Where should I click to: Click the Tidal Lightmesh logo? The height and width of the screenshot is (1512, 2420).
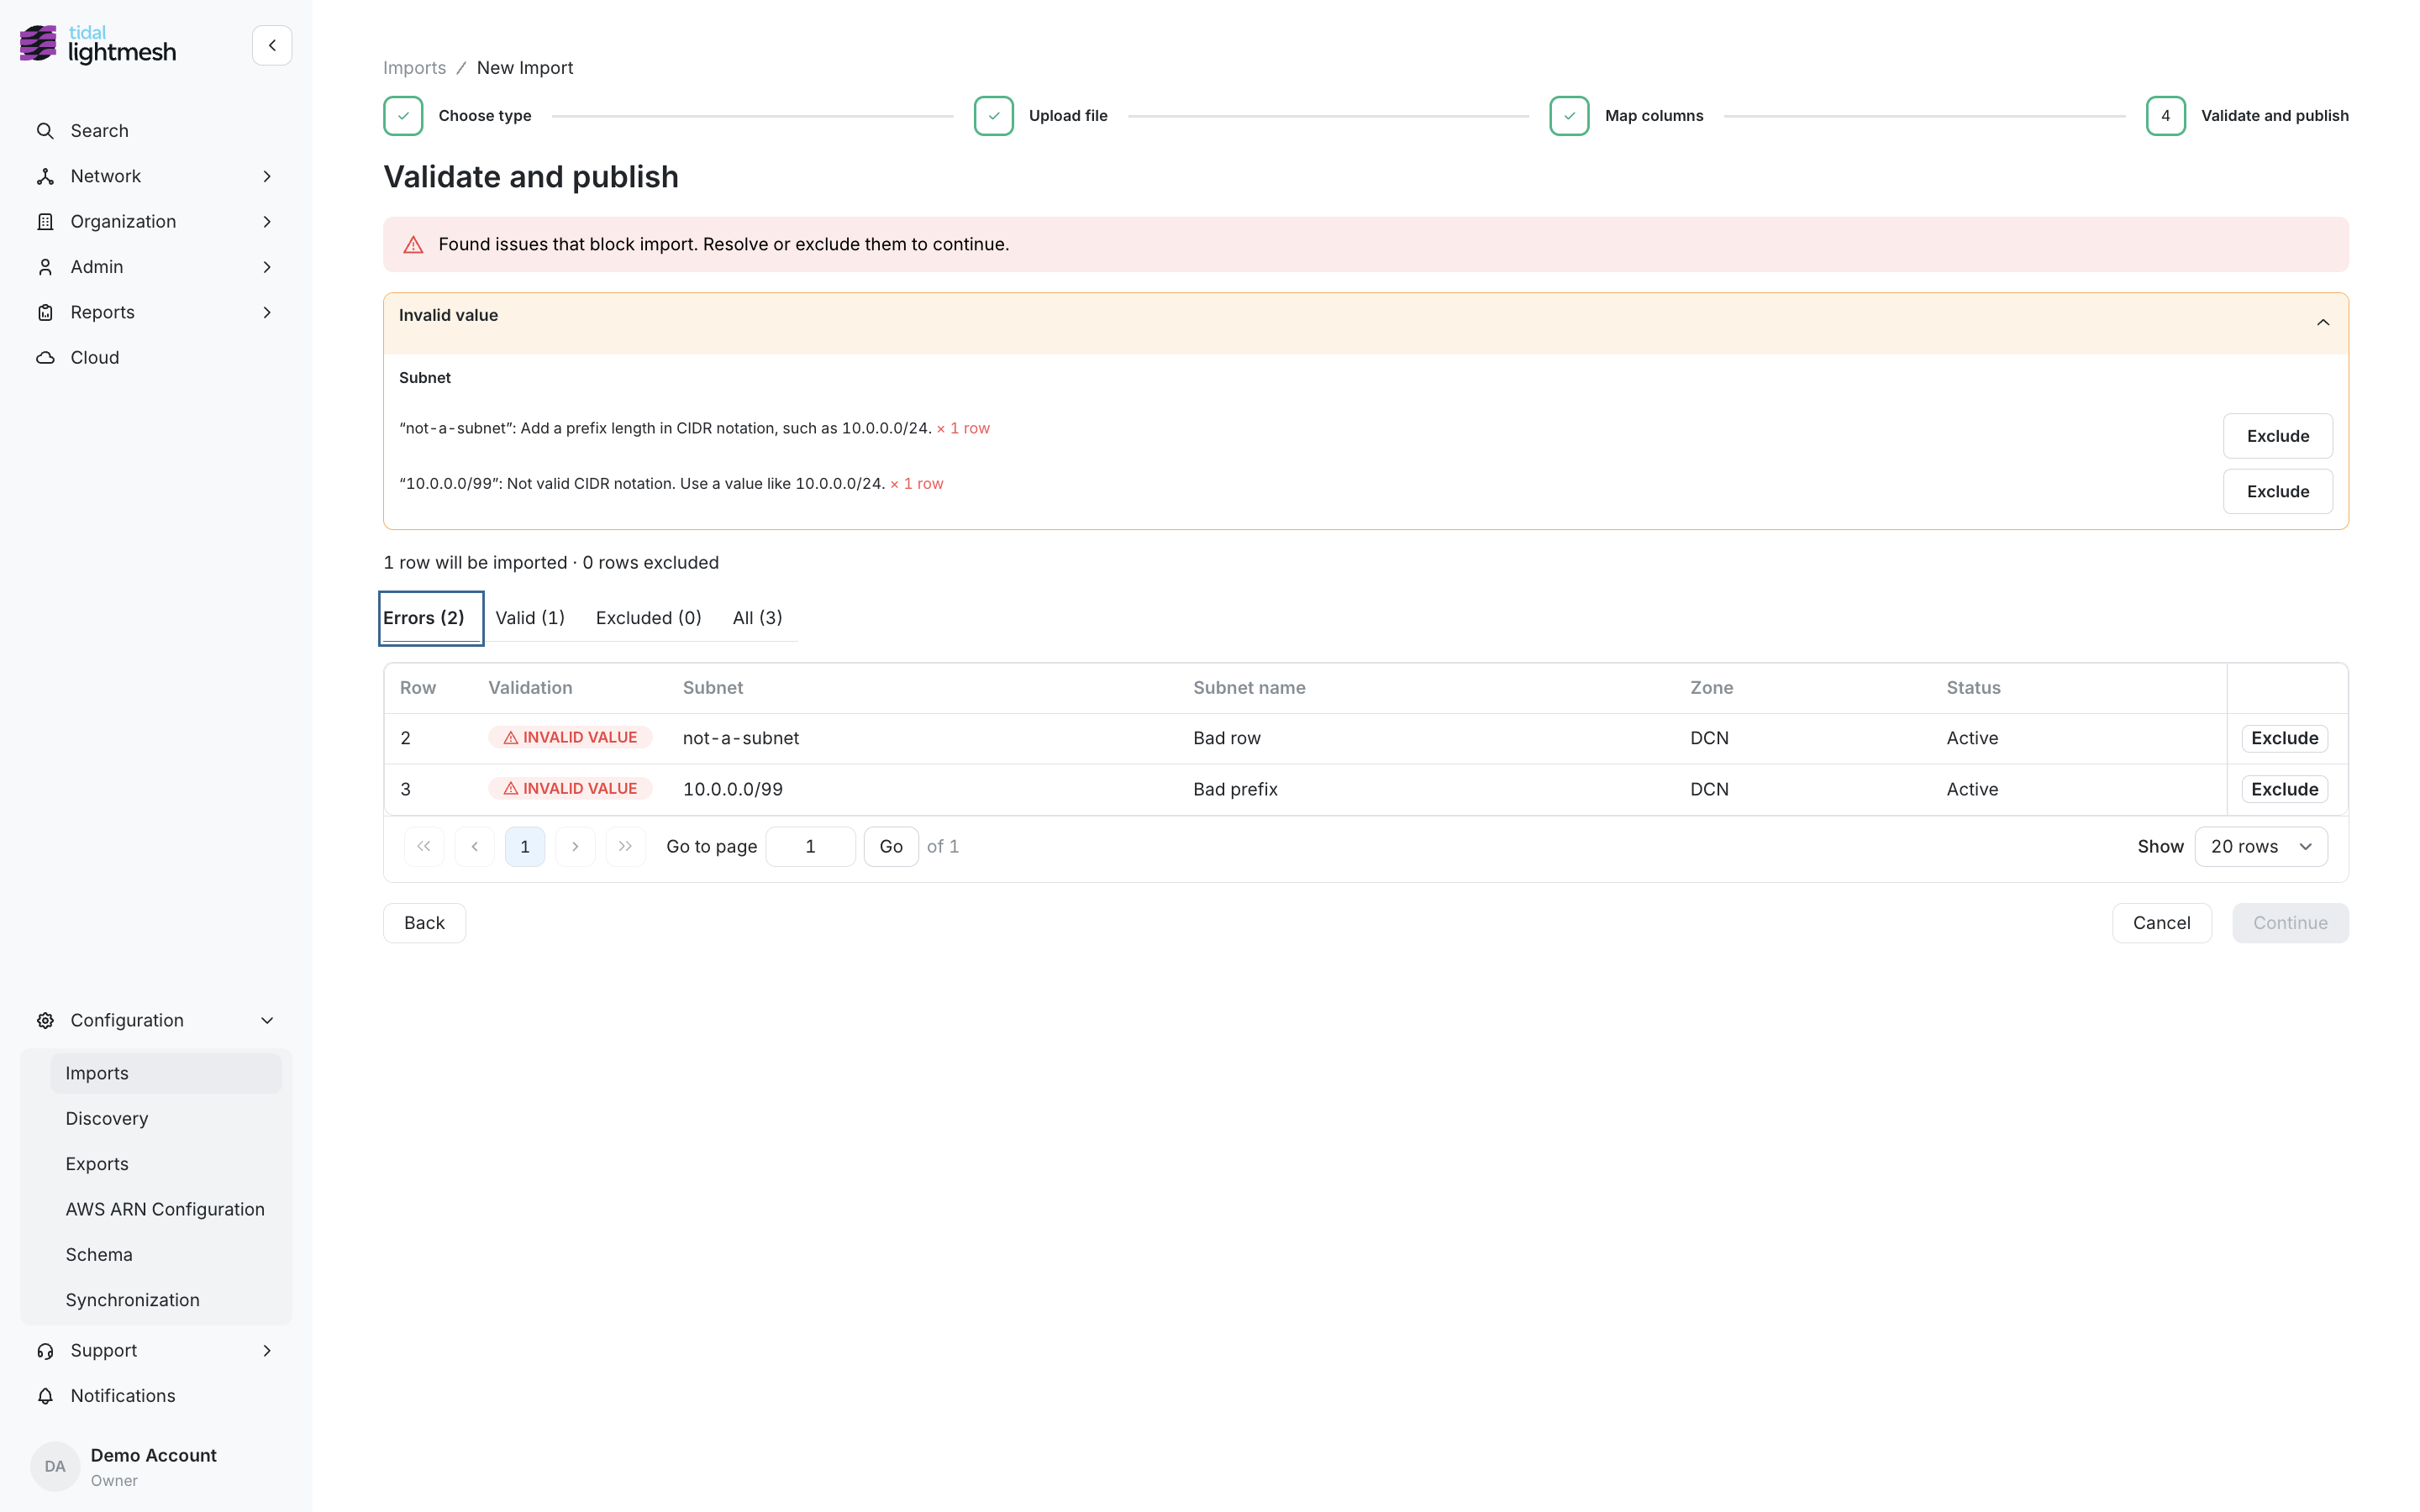click(98, 44)
